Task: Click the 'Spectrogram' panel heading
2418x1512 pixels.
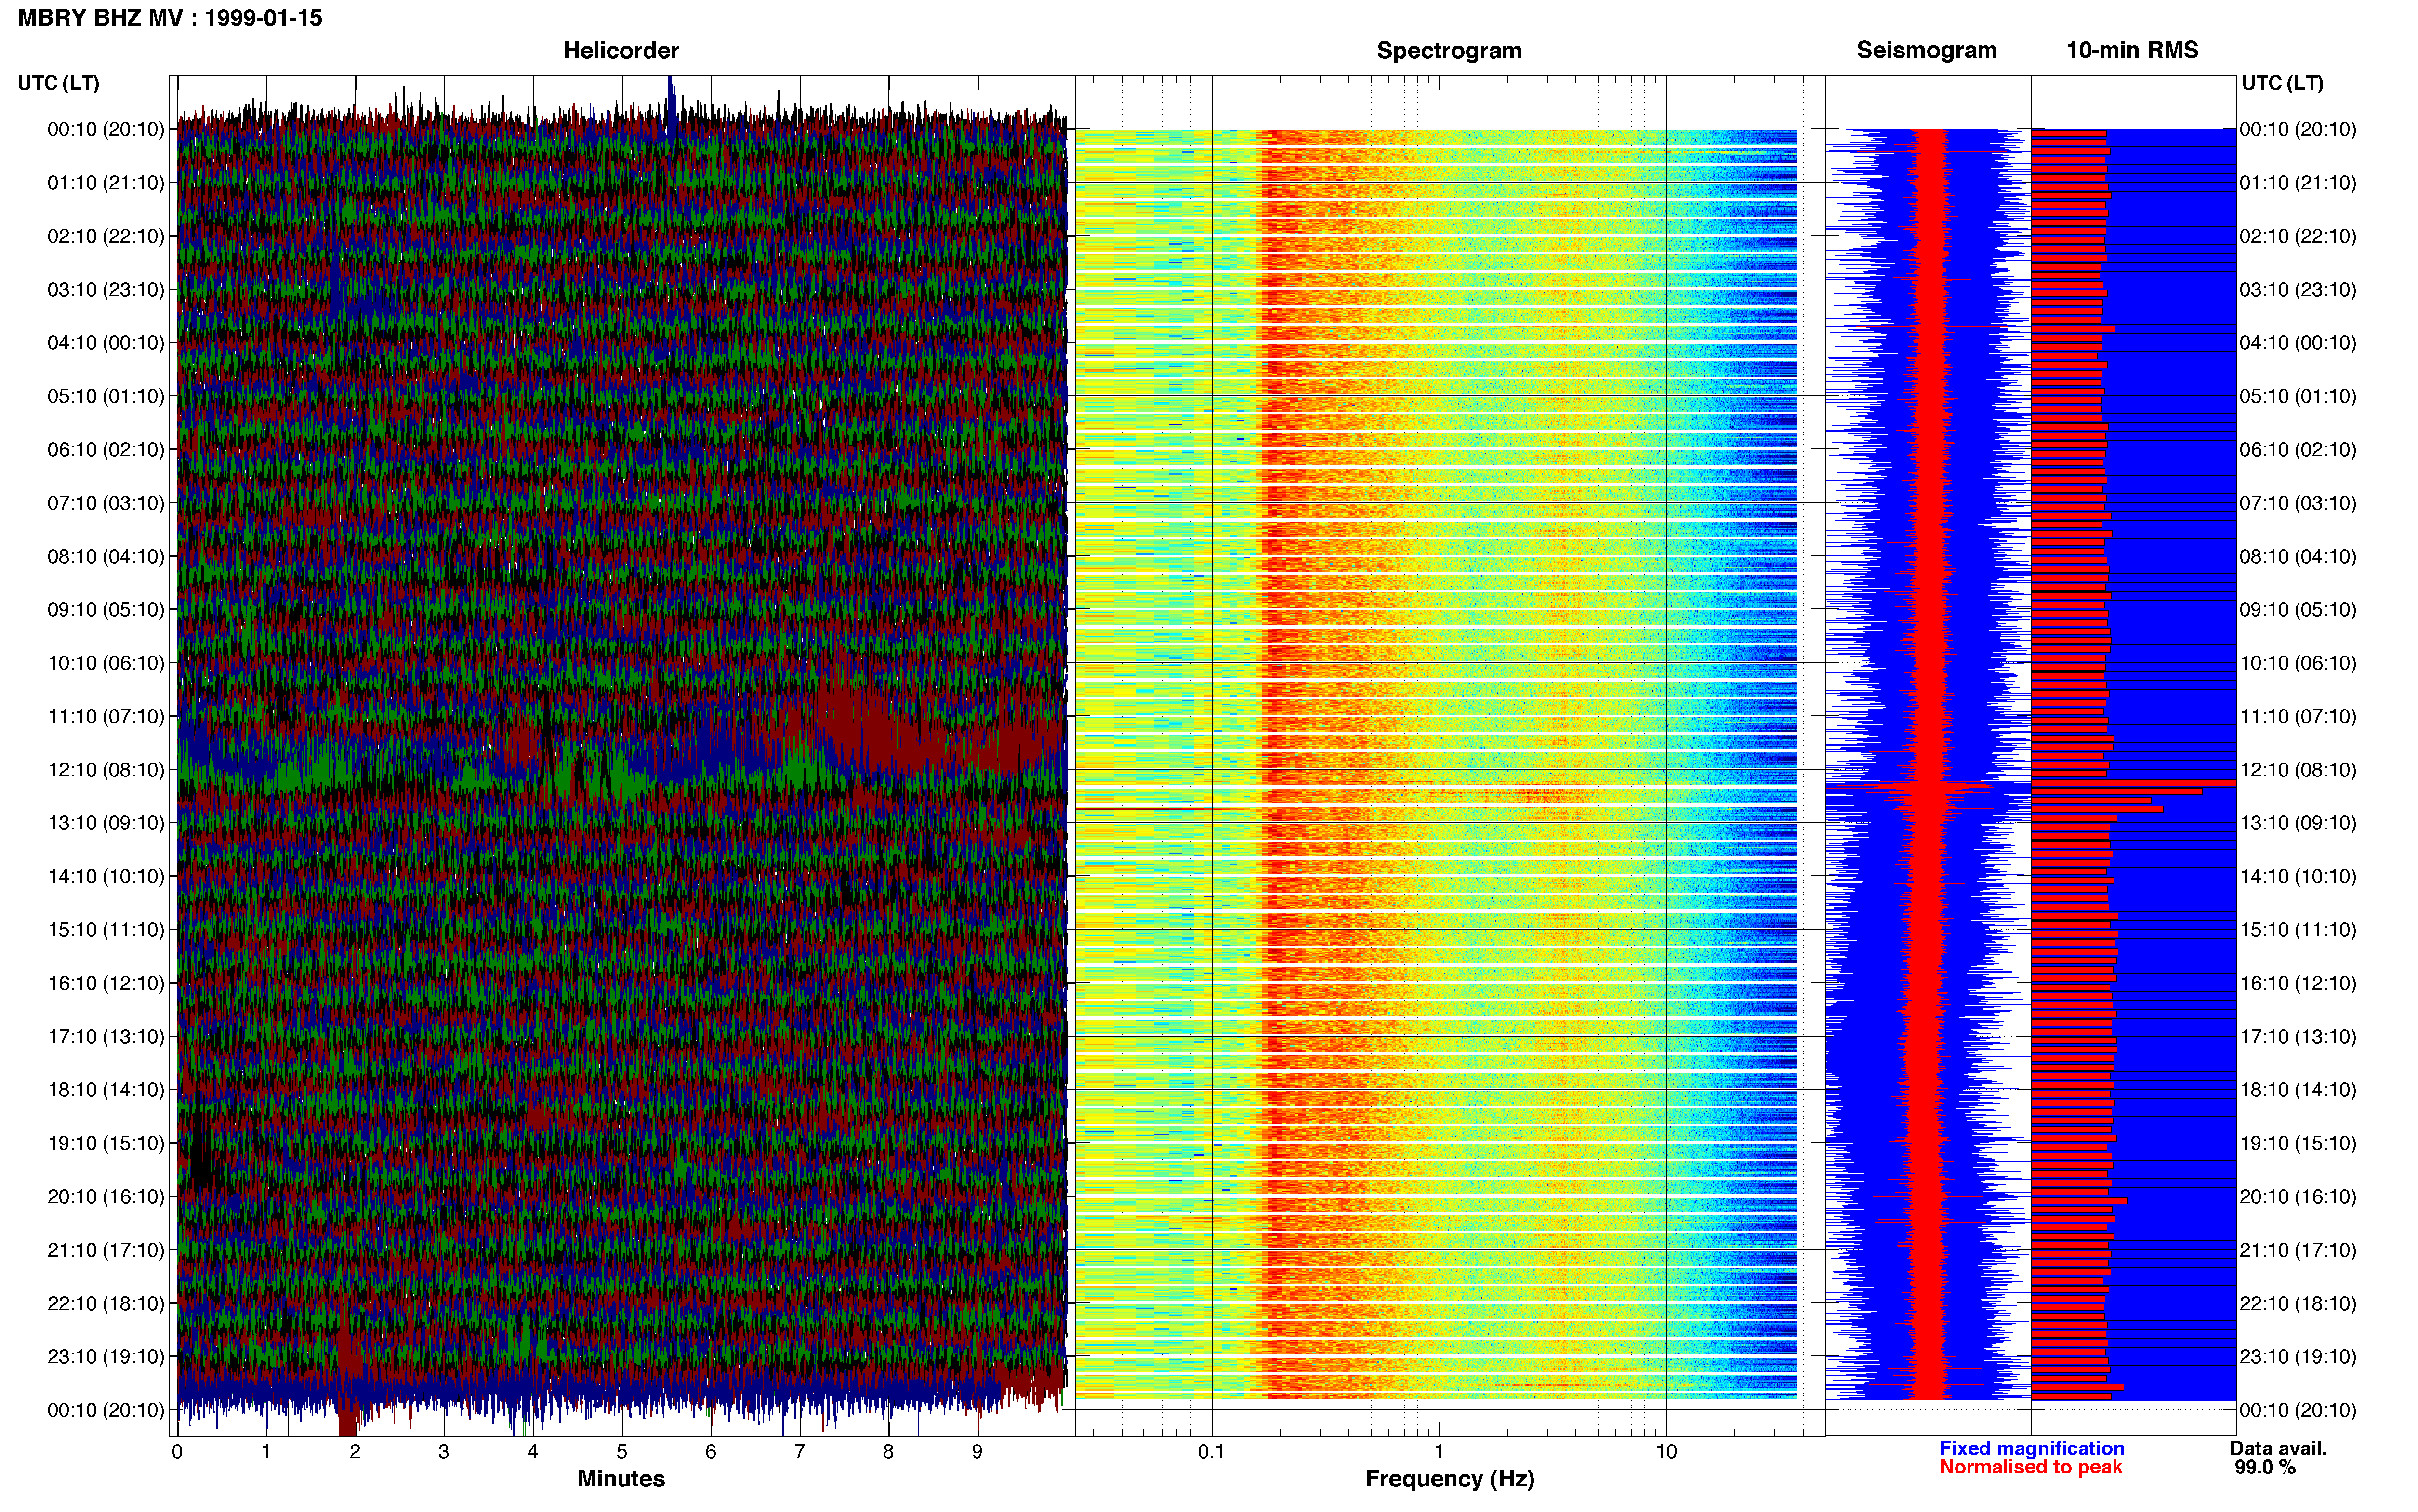Action: (x=1449, y=50)
